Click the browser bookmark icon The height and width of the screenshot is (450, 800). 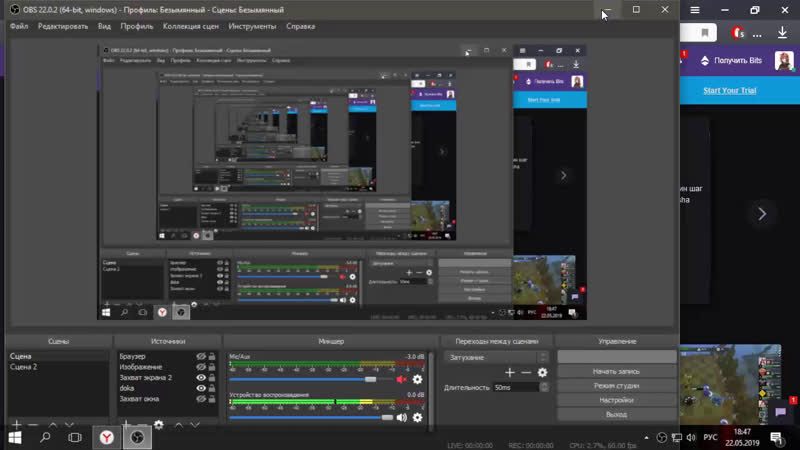705,33
